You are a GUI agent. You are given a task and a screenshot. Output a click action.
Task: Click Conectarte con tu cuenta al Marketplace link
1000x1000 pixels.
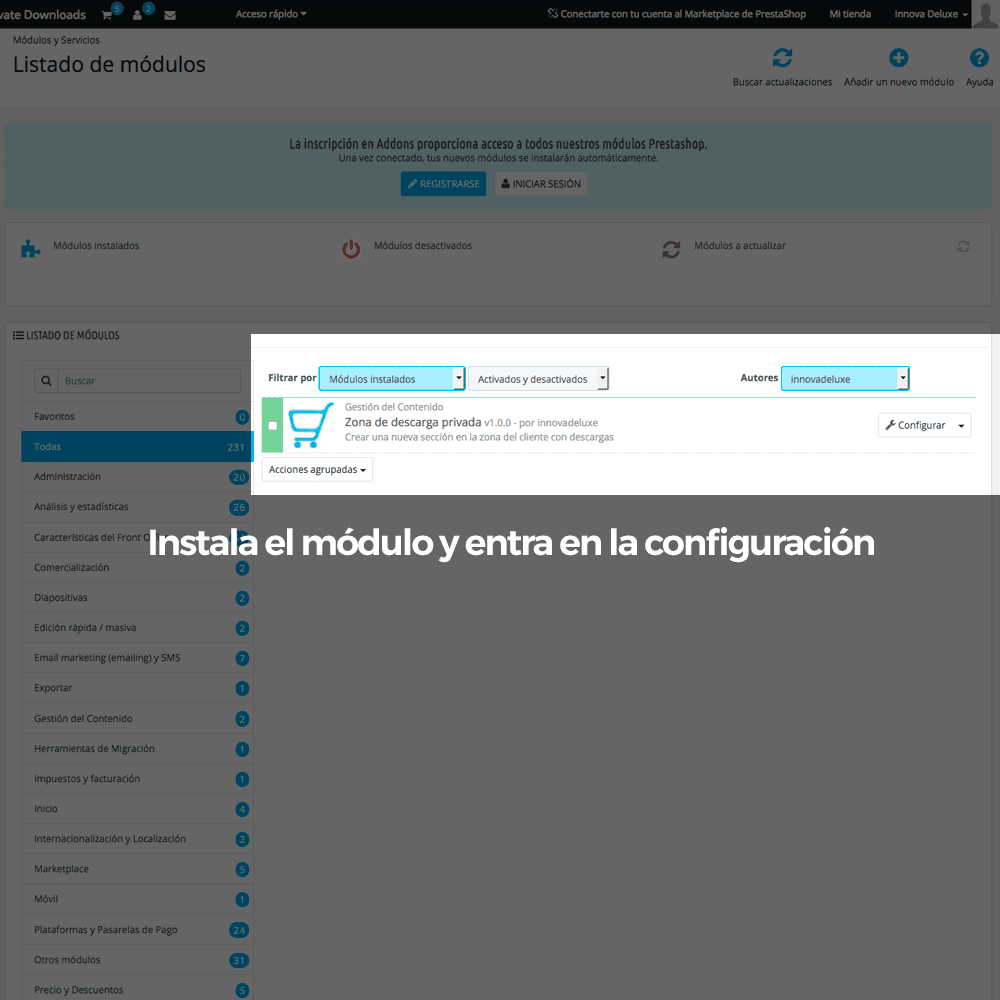point(677,14)
